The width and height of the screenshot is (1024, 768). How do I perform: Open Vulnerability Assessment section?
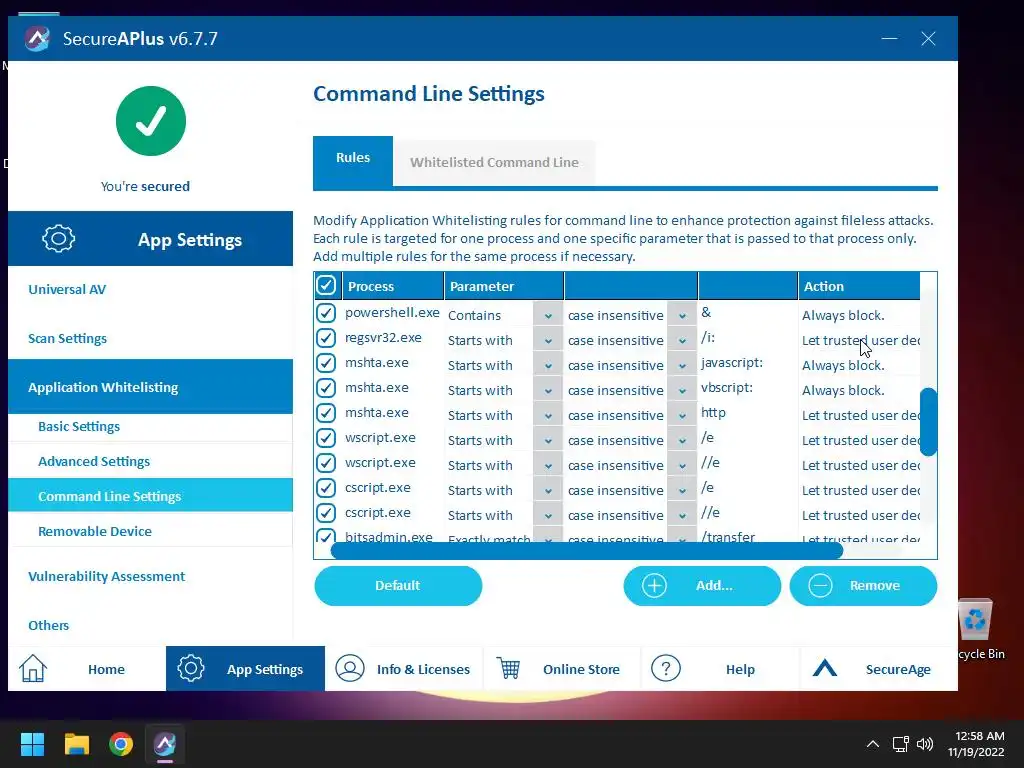[106, 576]
